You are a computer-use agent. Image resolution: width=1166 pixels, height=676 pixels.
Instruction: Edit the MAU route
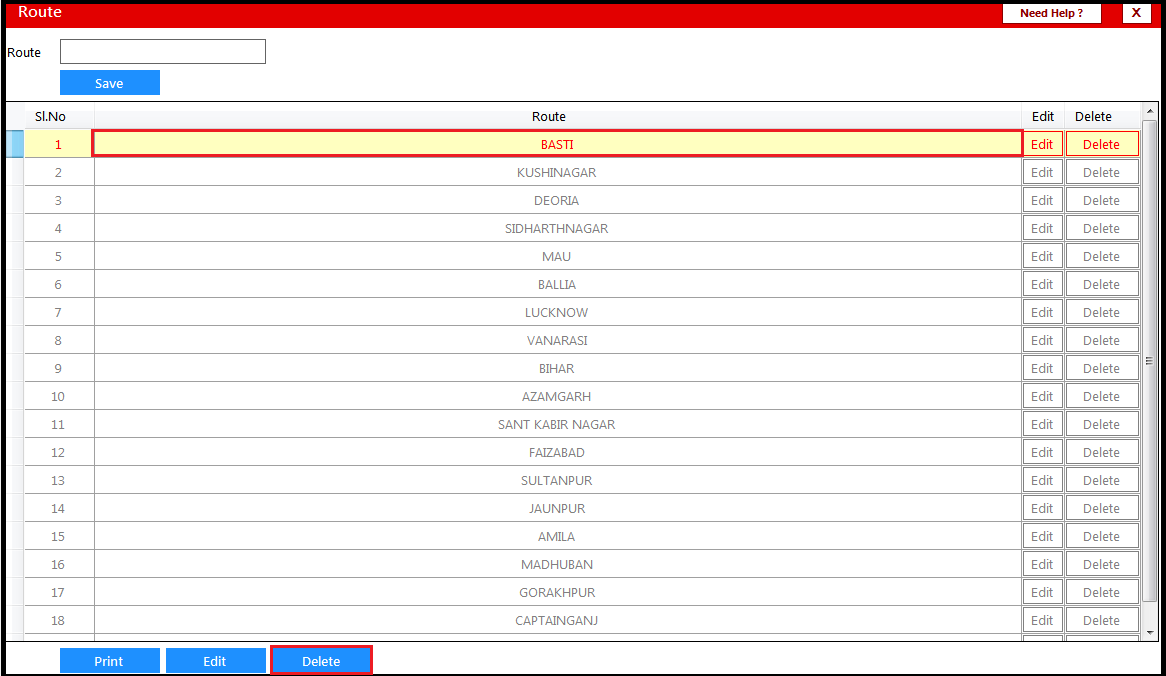(1042, 257)
